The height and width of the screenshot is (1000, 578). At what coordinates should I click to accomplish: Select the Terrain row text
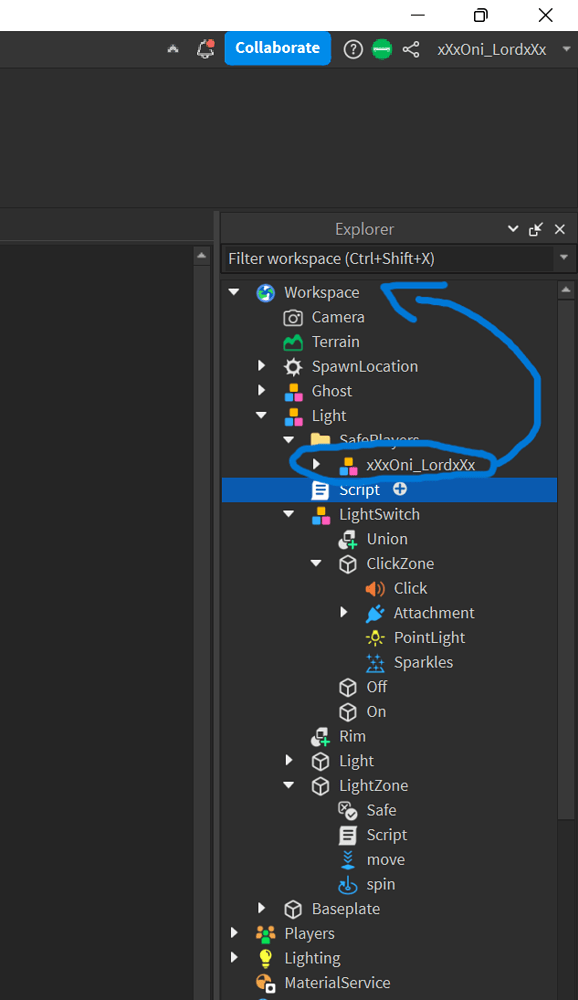[x=336, y=342]
